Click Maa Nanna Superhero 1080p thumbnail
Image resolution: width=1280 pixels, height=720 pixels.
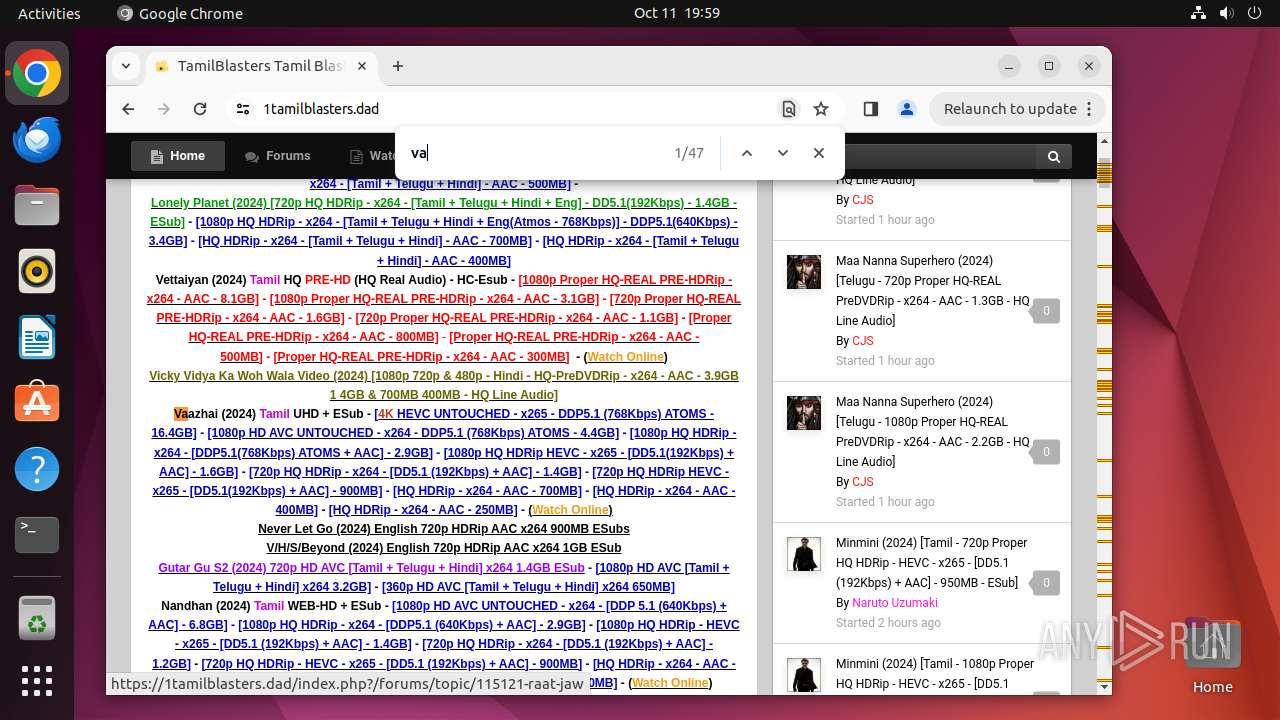tap(804, 413)
